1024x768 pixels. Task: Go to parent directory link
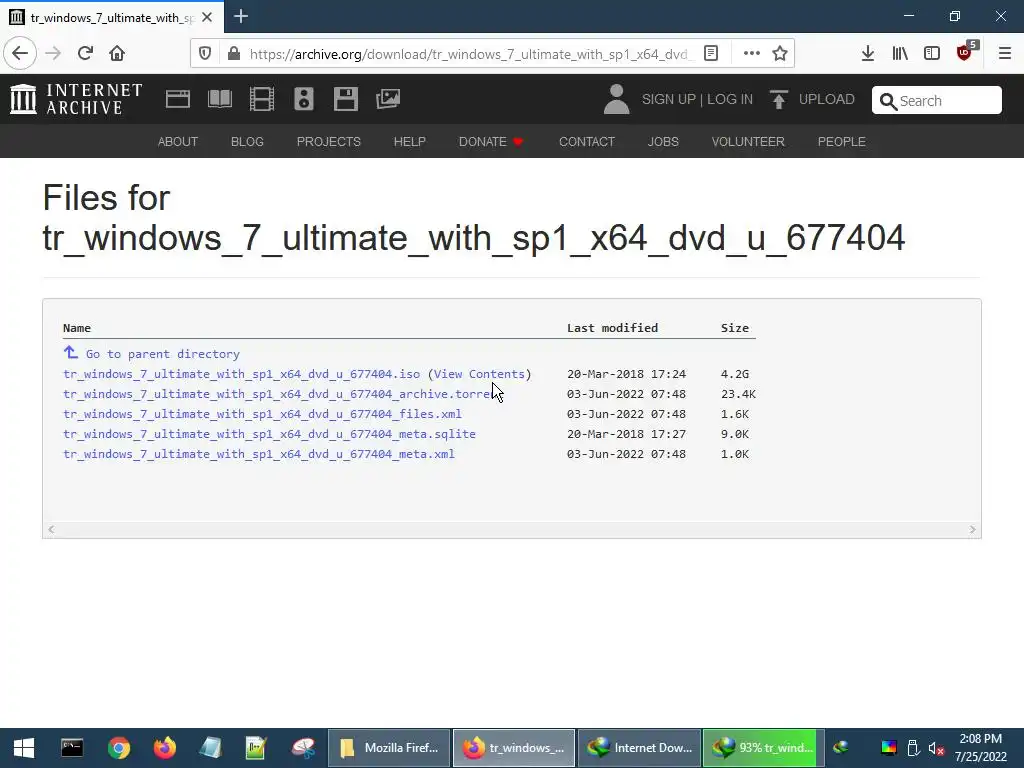(x=152, y=354)
